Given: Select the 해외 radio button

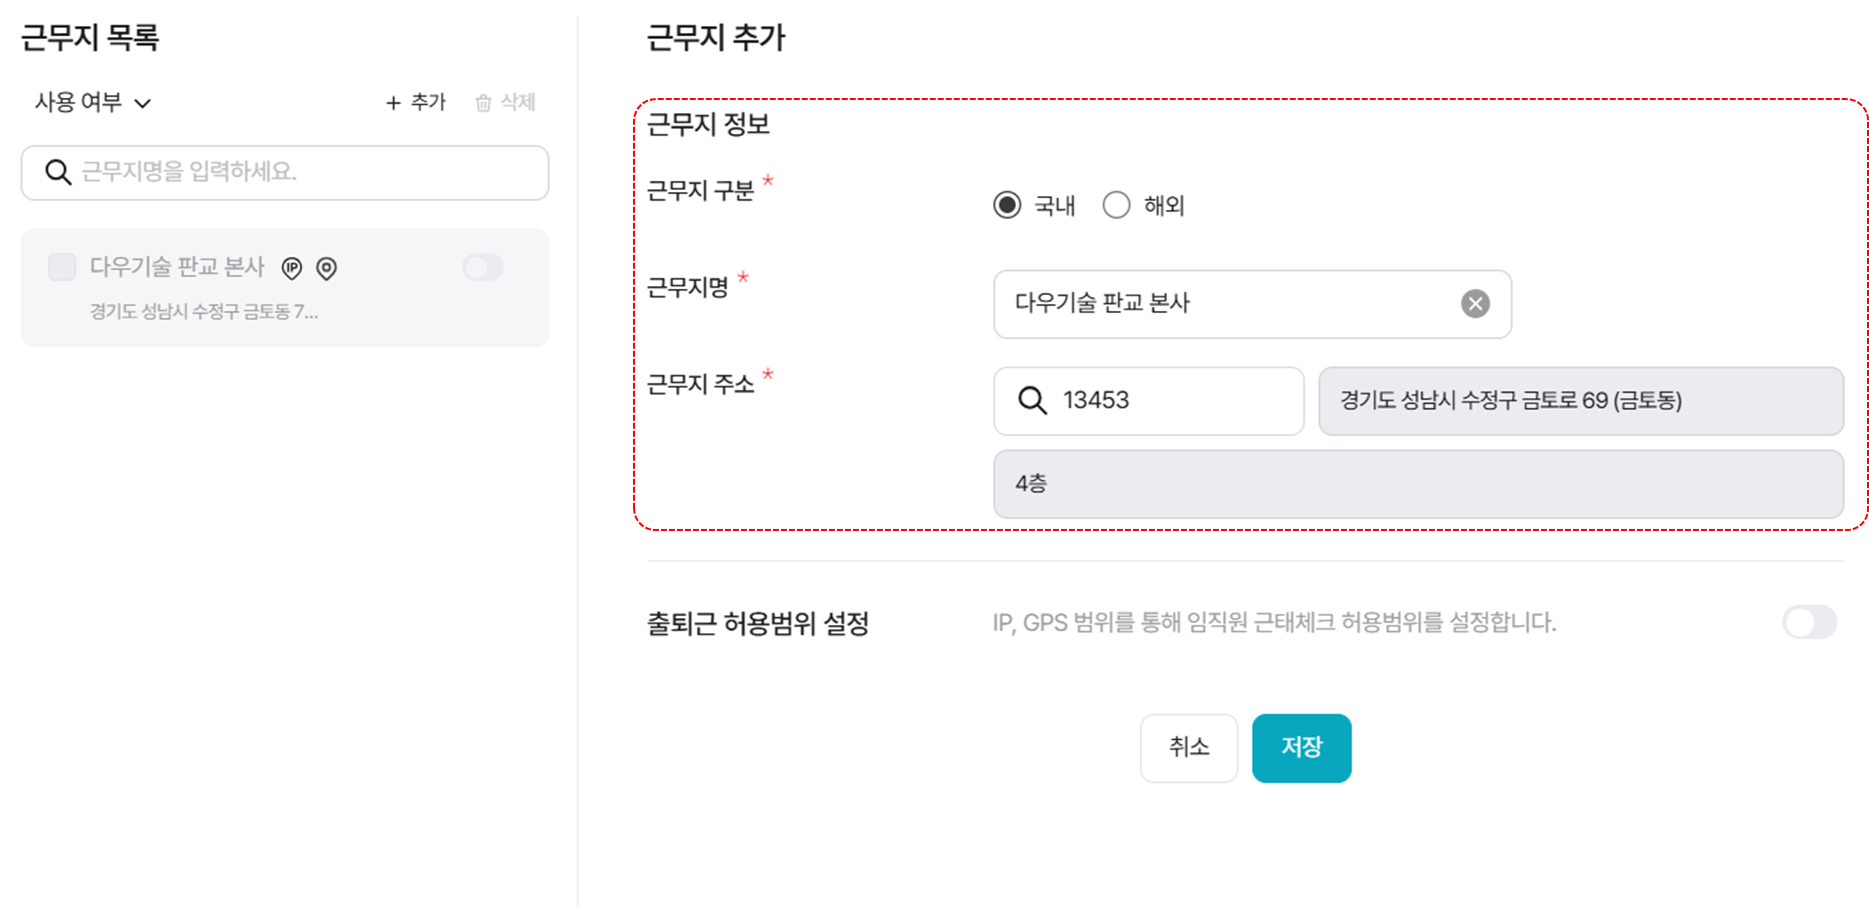Looking at the screenshot, I should [x=1116, y=205].
